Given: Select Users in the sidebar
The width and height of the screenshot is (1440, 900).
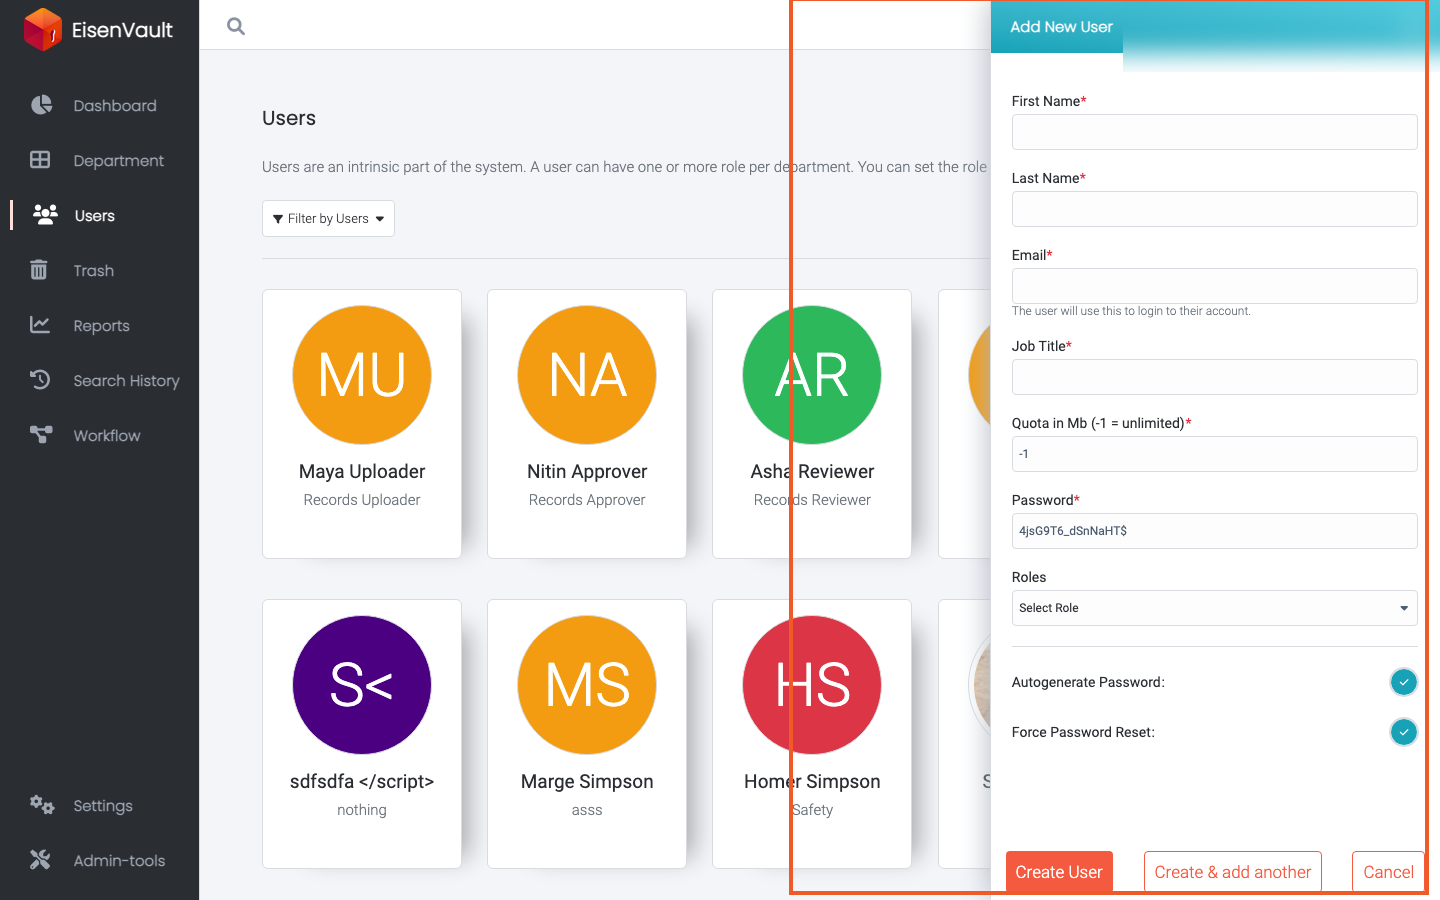Looking at the screenshot, I should tap(95, 216).
